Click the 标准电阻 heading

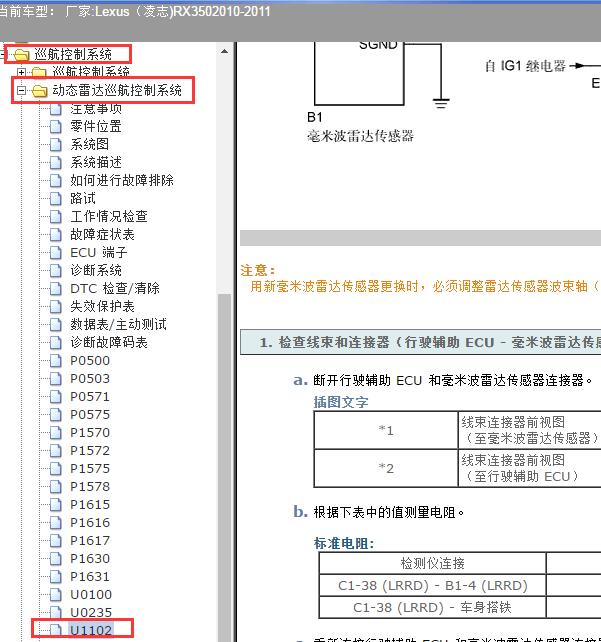point(344,543)
